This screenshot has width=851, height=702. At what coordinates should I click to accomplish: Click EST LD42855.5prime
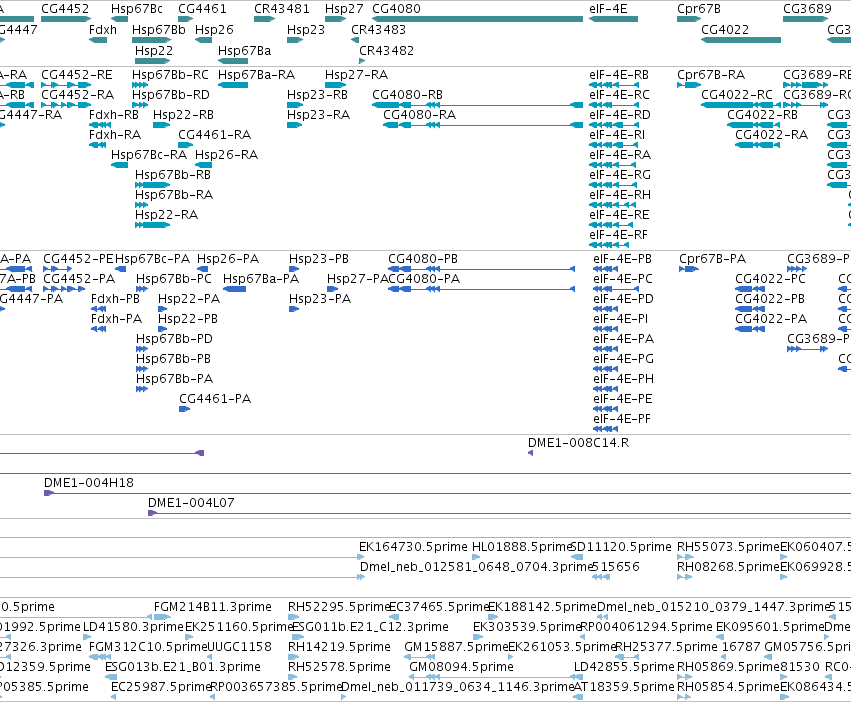click(x=624, y=667)
